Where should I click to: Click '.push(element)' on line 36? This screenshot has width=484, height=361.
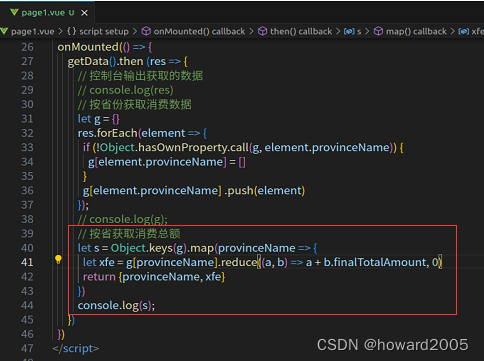click(265, 191)
